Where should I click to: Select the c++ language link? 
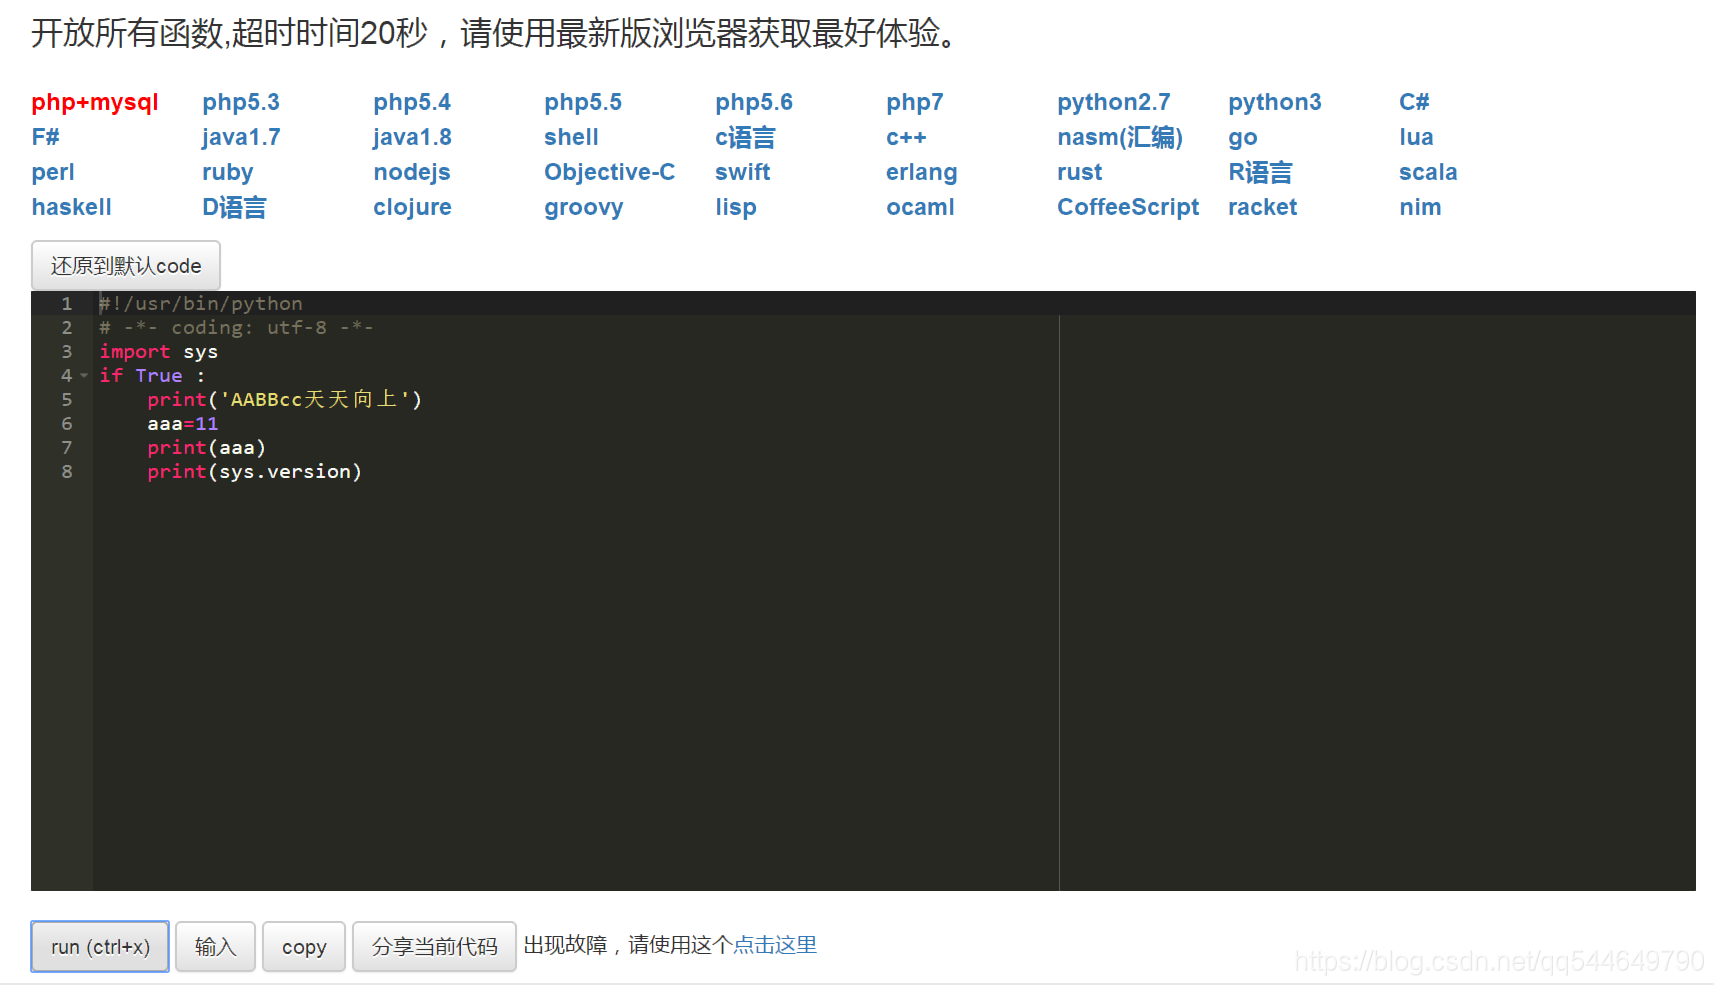coord(906,137)
